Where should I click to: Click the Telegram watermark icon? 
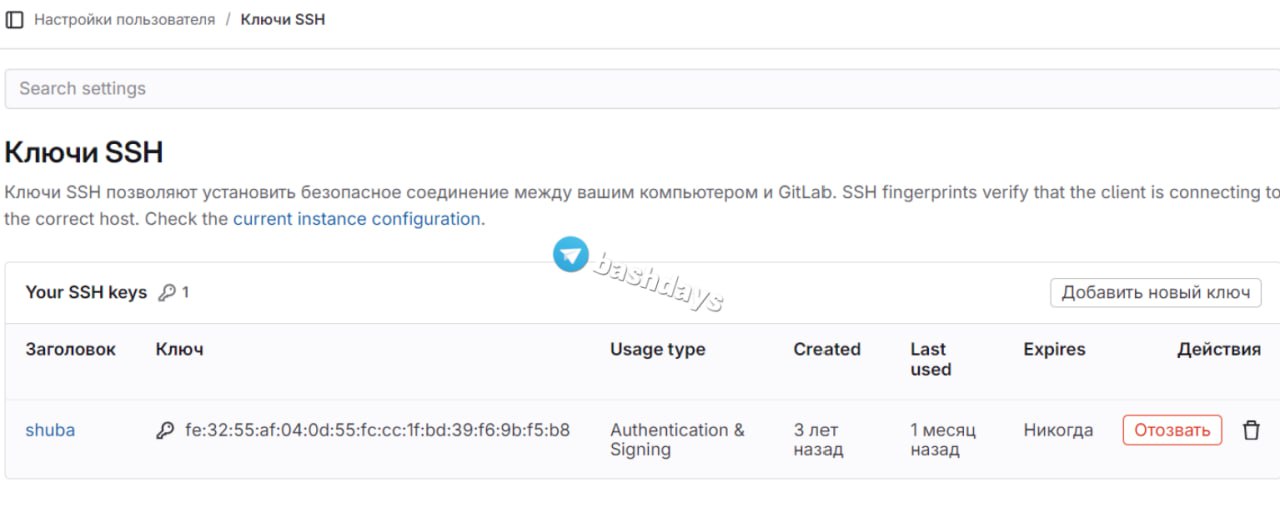571,254
